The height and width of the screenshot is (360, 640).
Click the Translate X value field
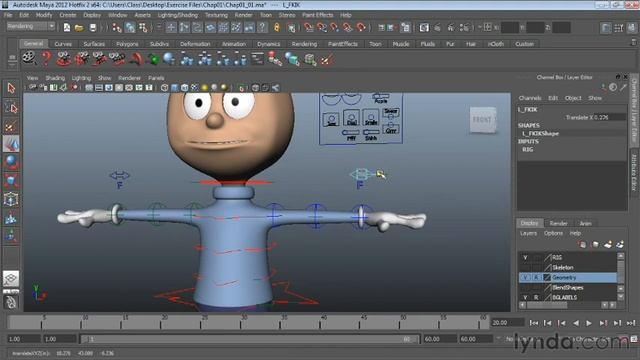tap(610, 118)
